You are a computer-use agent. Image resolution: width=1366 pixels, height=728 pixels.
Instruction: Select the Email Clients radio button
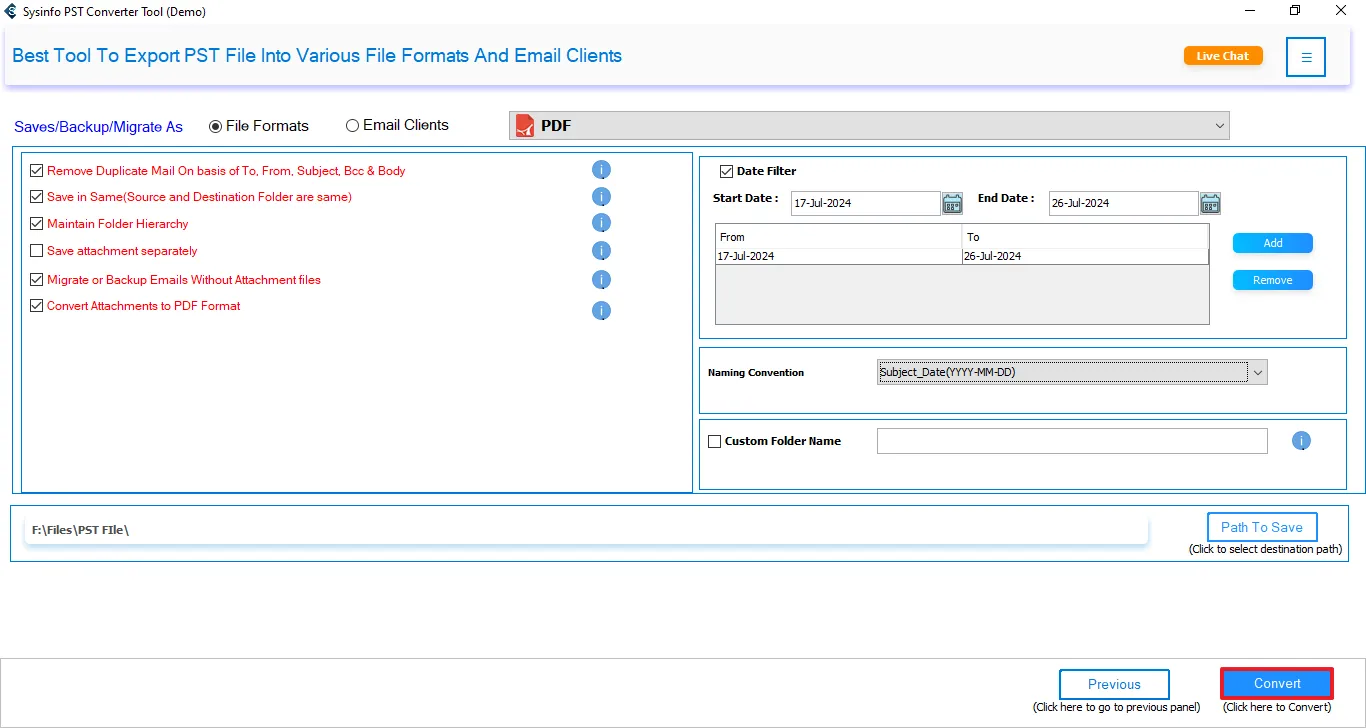[x=352, y=126]
